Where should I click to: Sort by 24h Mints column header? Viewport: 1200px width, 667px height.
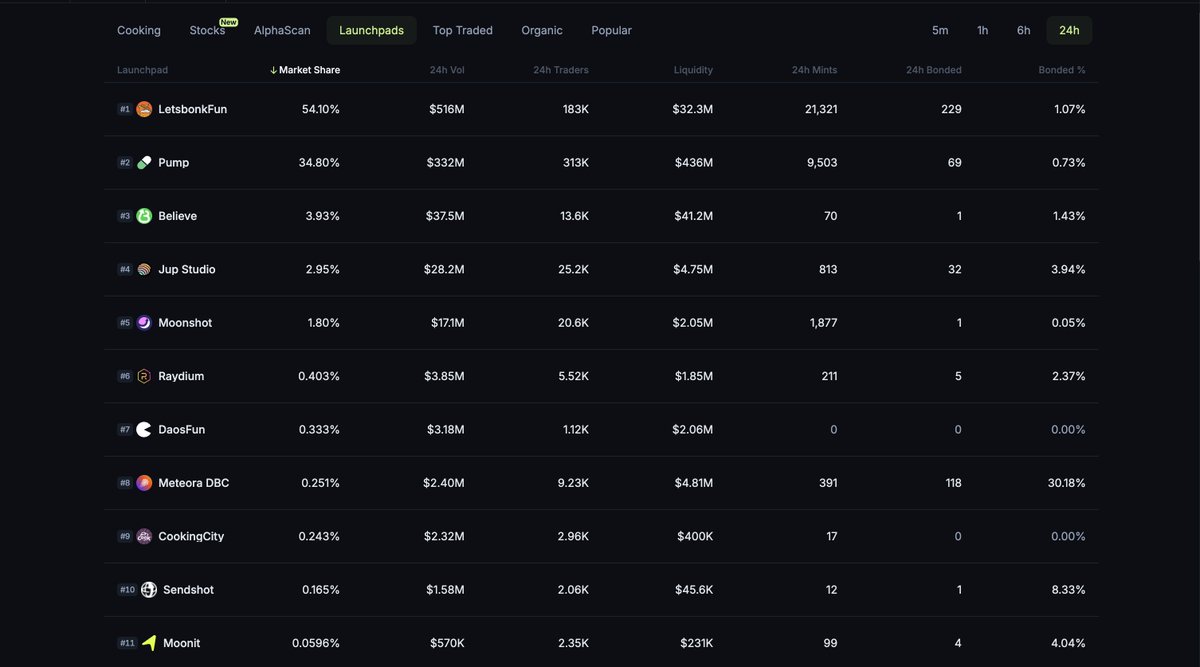[814, 70]
